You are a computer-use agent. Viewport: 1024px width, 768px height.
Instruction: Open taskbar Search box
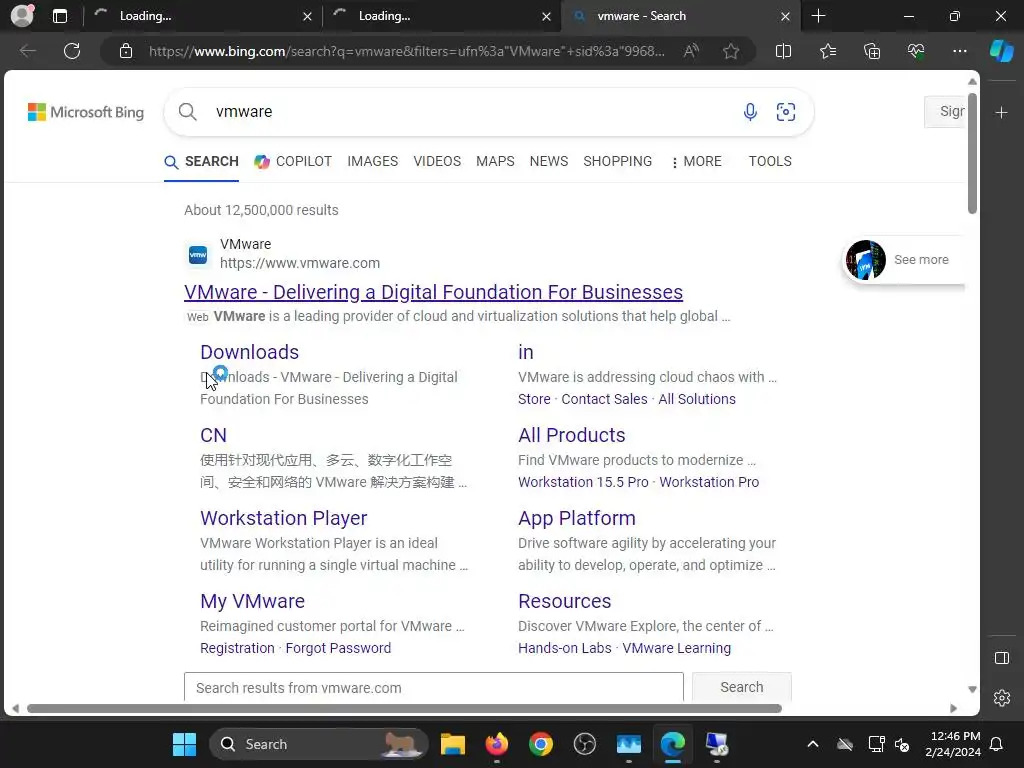click(x=318, y=744)
